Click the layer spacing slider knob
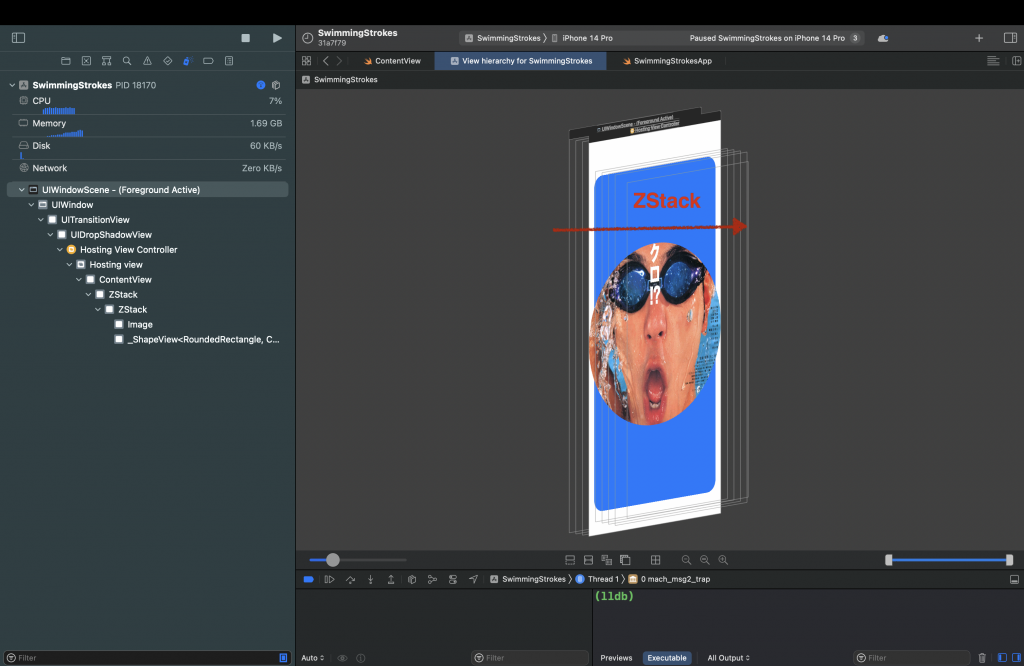This screenshot has width=1024, height=666. click(333, 560)
